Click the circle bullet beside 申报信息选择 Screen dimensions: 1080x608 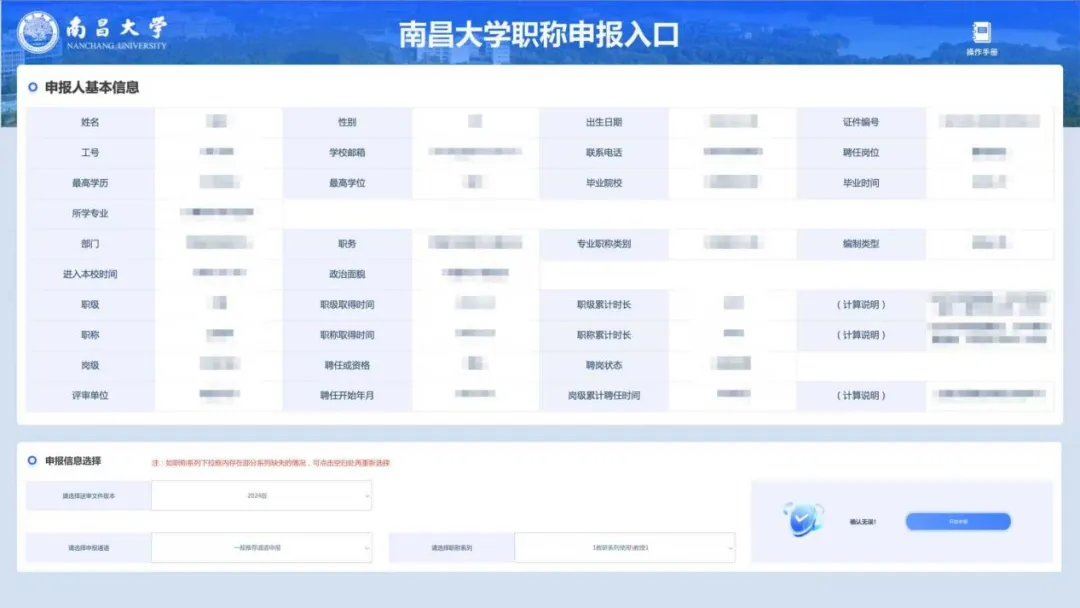coord(32,461)
